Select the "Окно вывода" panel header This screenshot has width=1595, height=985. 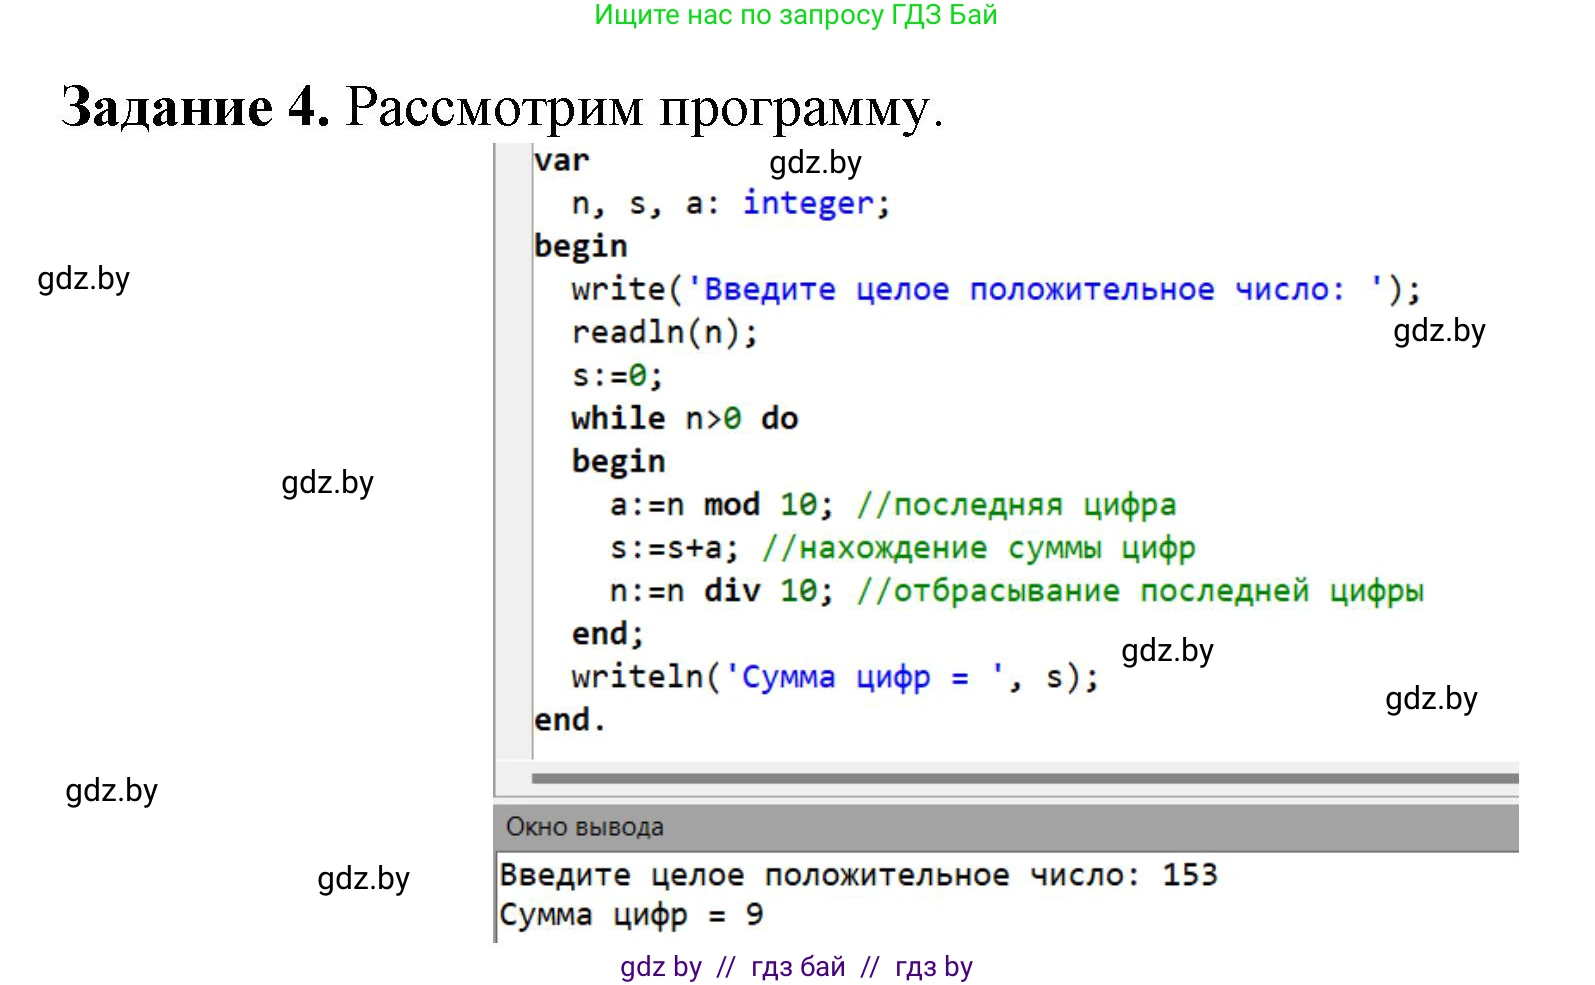pyautogui.click(x=585, y=827)
